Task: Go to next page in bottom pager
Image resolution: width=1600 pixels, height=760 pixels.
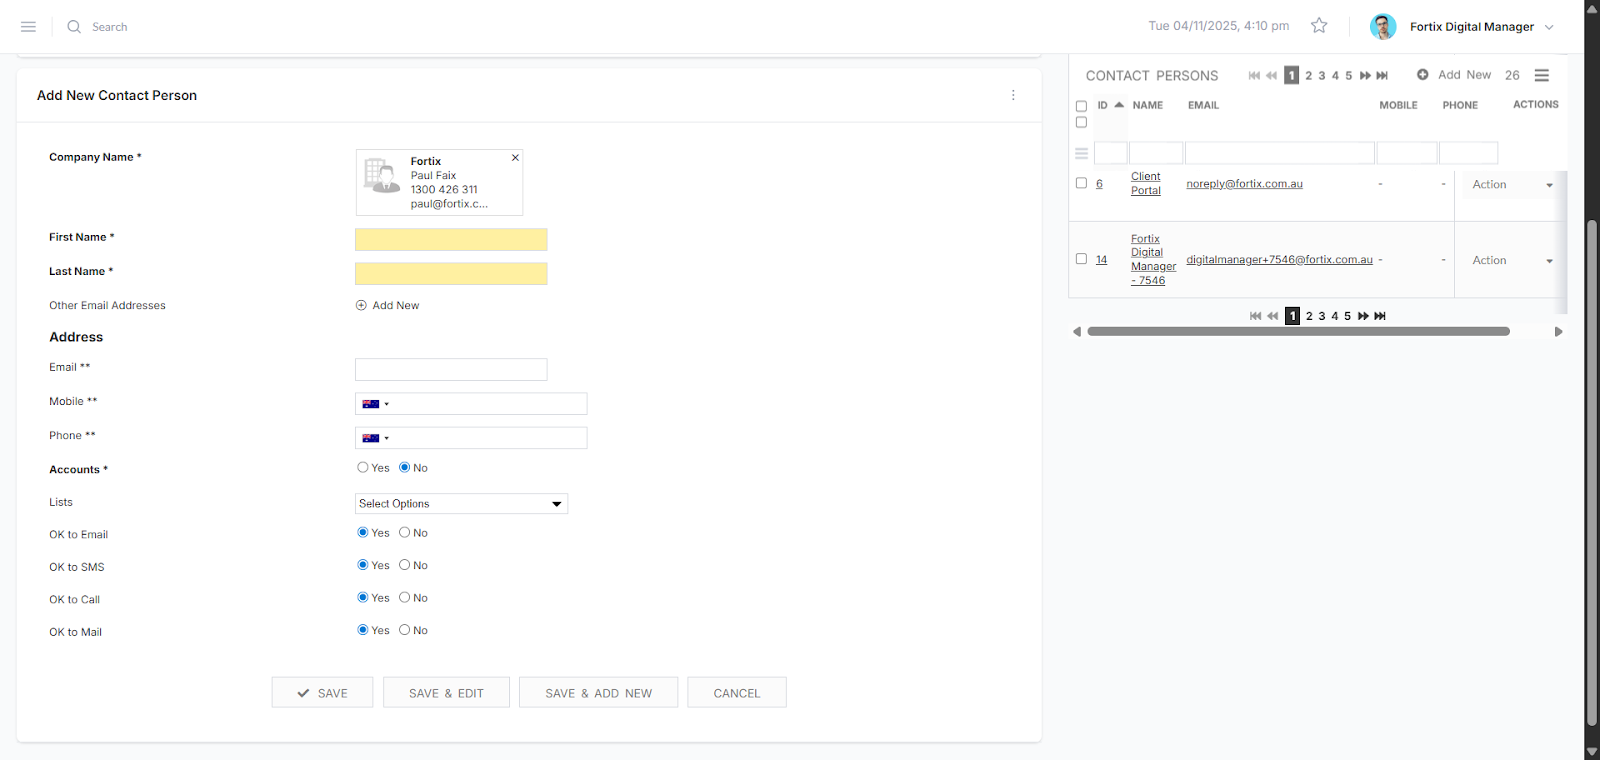Action: [1363, 316]
